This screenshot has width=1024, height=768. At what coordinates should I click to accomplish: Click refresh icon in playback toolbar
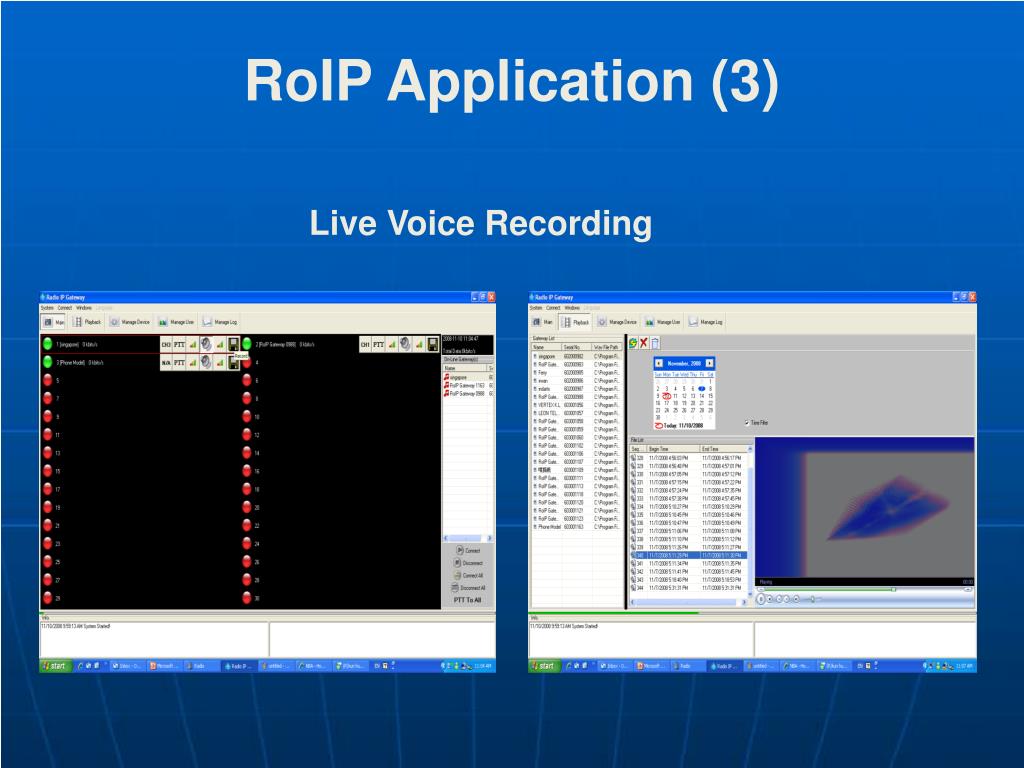coord(633,343)
